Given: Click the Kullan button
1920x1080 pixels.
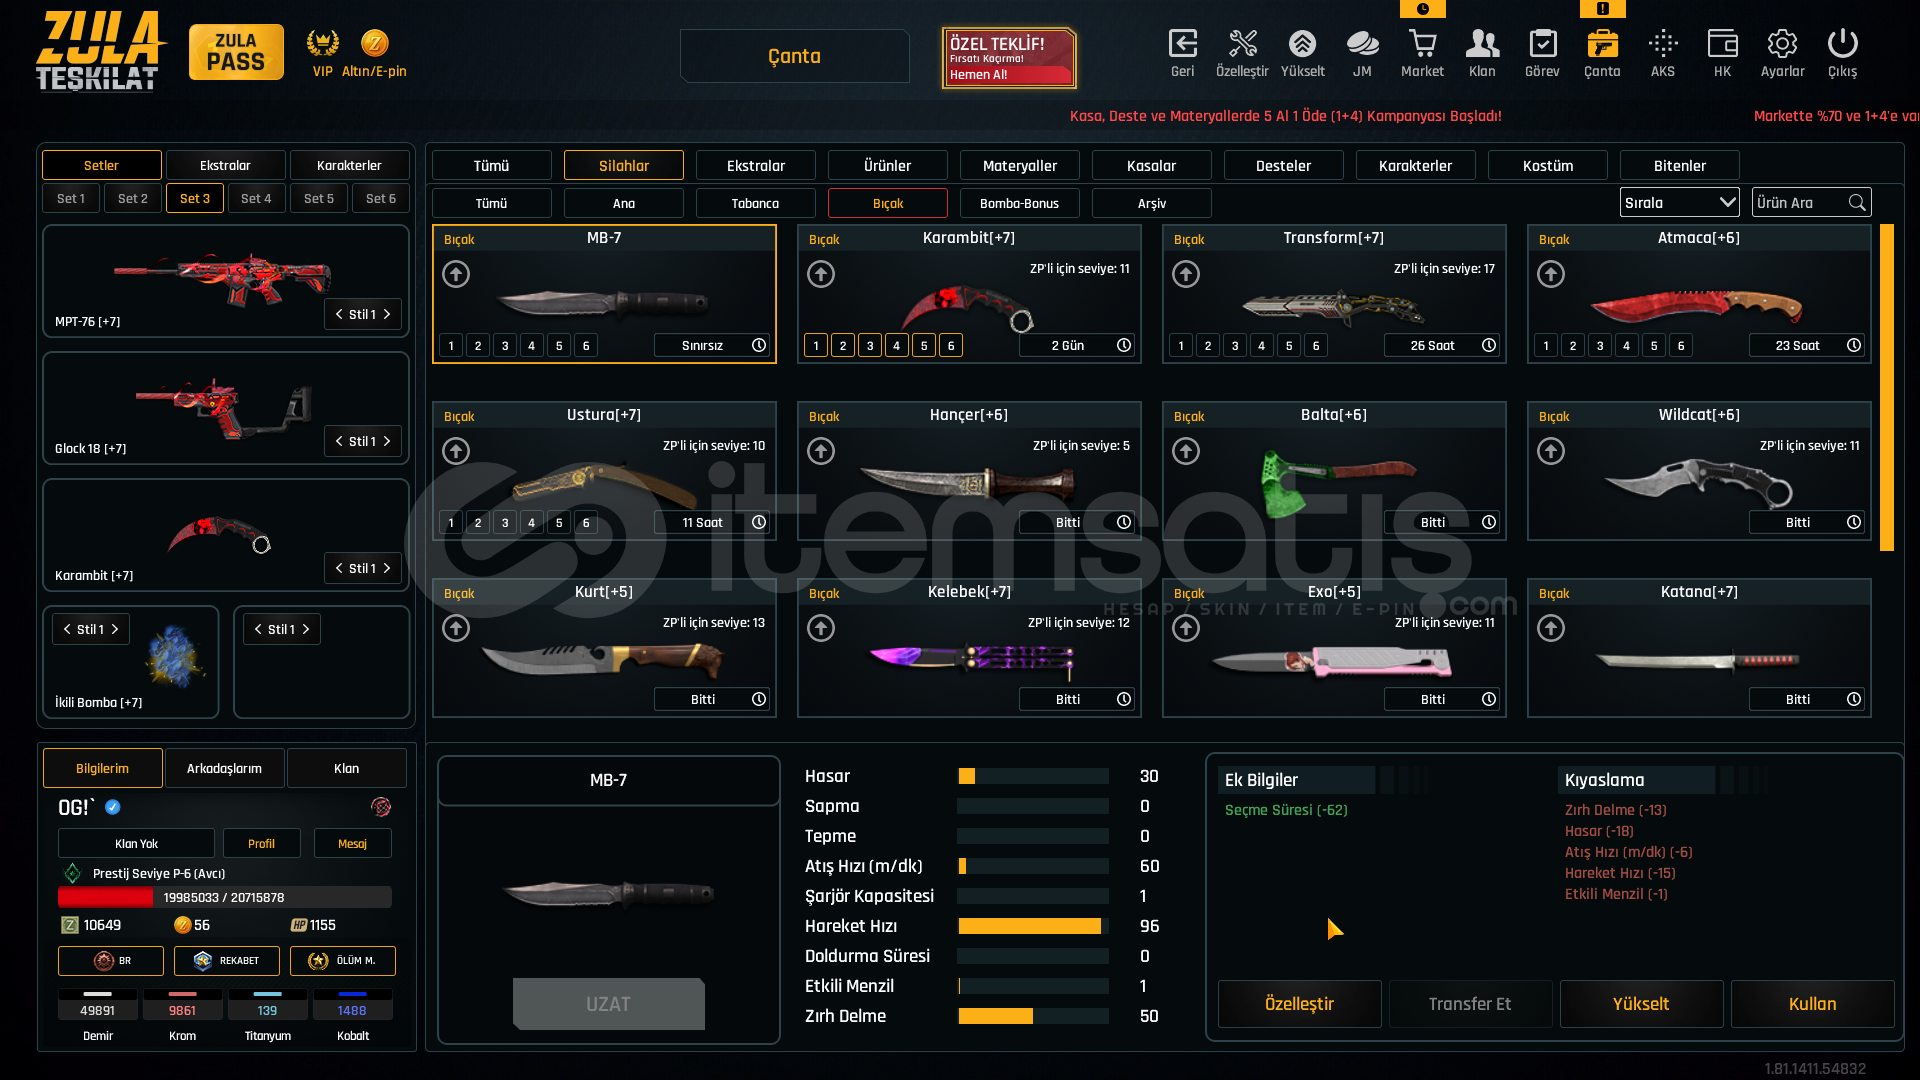Looking at the screenshot, I should [x=1812, y=1004].
